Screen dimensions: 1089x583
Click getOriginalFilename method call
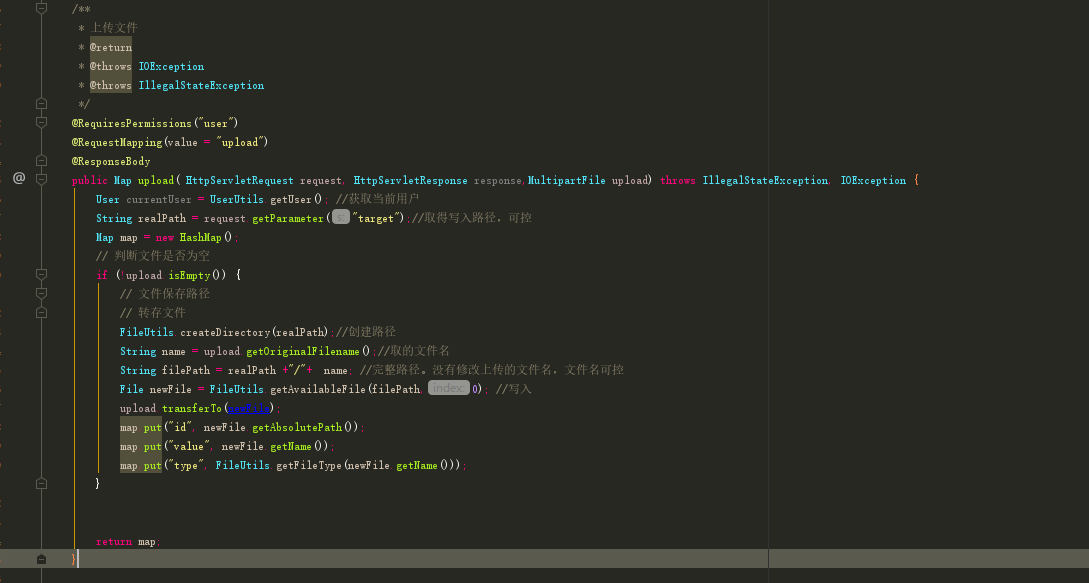pyautogui.click(x=303, y=351)
